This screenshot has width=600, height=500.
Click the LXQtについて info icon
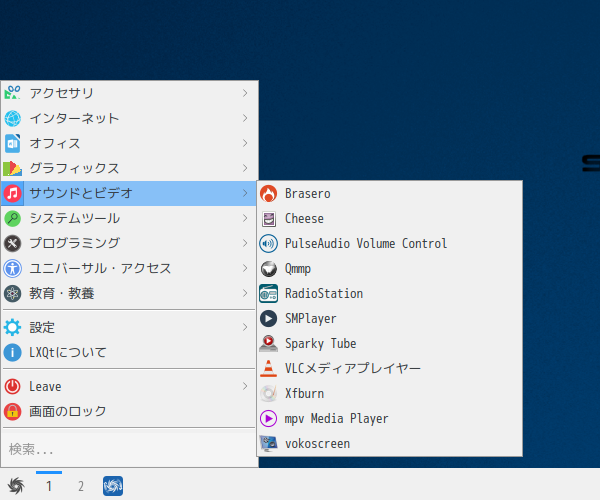pyautogui.click(x=13, y=352)
